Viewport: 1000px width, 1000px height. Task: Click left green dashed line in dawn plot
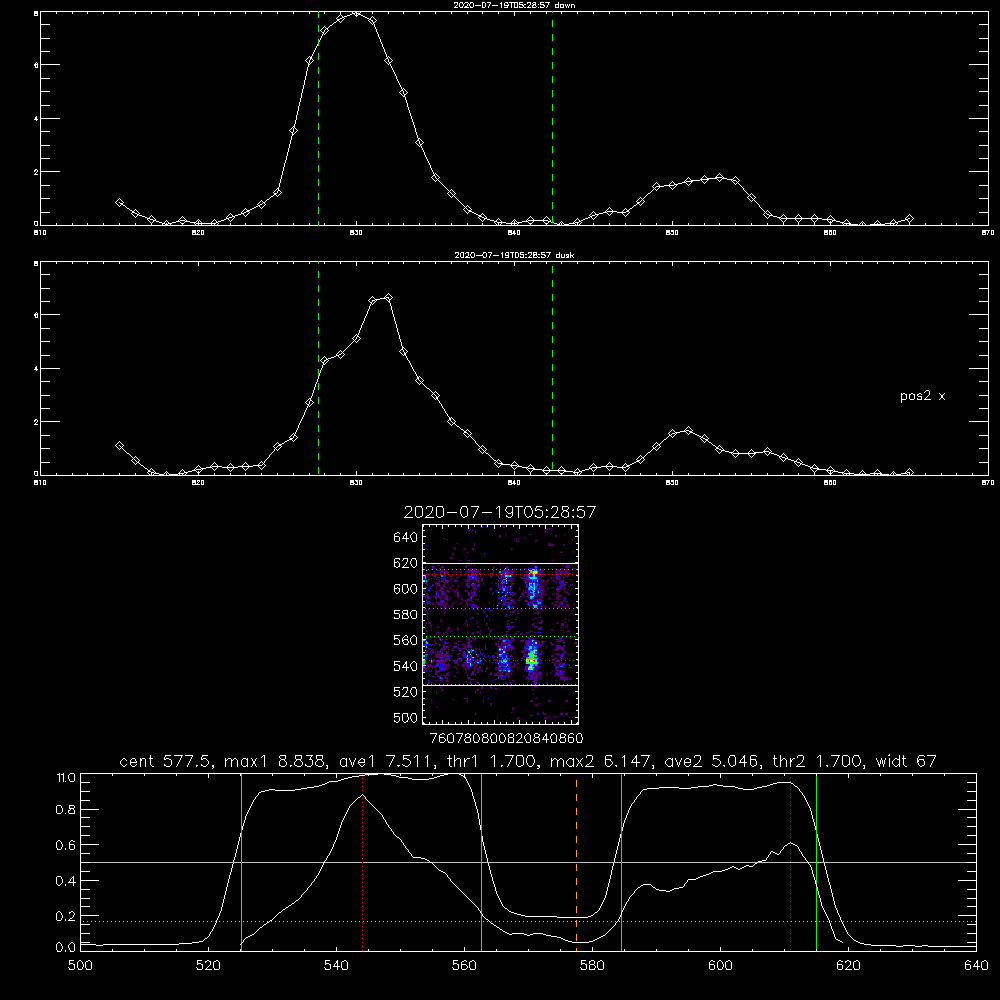click(x=318, y=119)
